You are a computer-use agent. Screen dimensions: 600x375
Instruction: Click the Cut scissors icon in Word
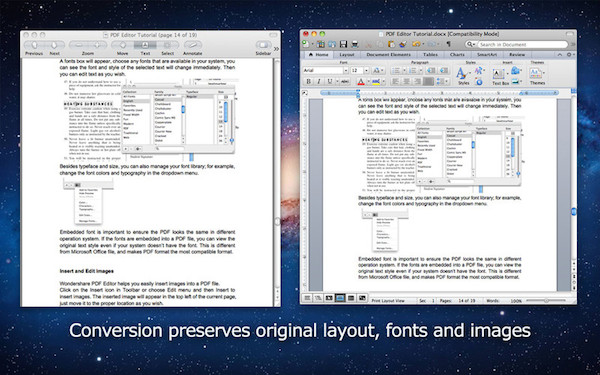tap(368, 44)
